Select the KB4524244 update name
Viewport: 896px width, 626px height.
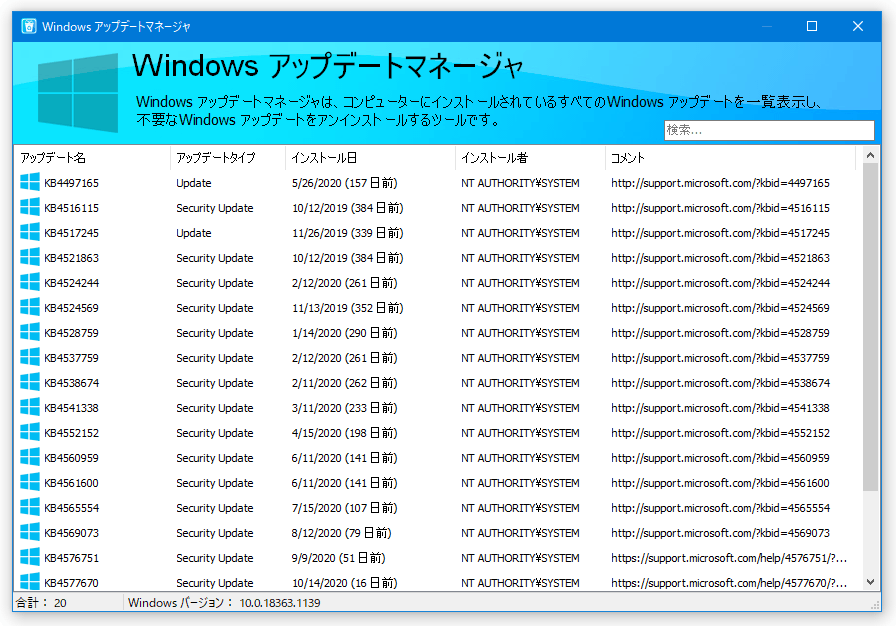[71, 283]
